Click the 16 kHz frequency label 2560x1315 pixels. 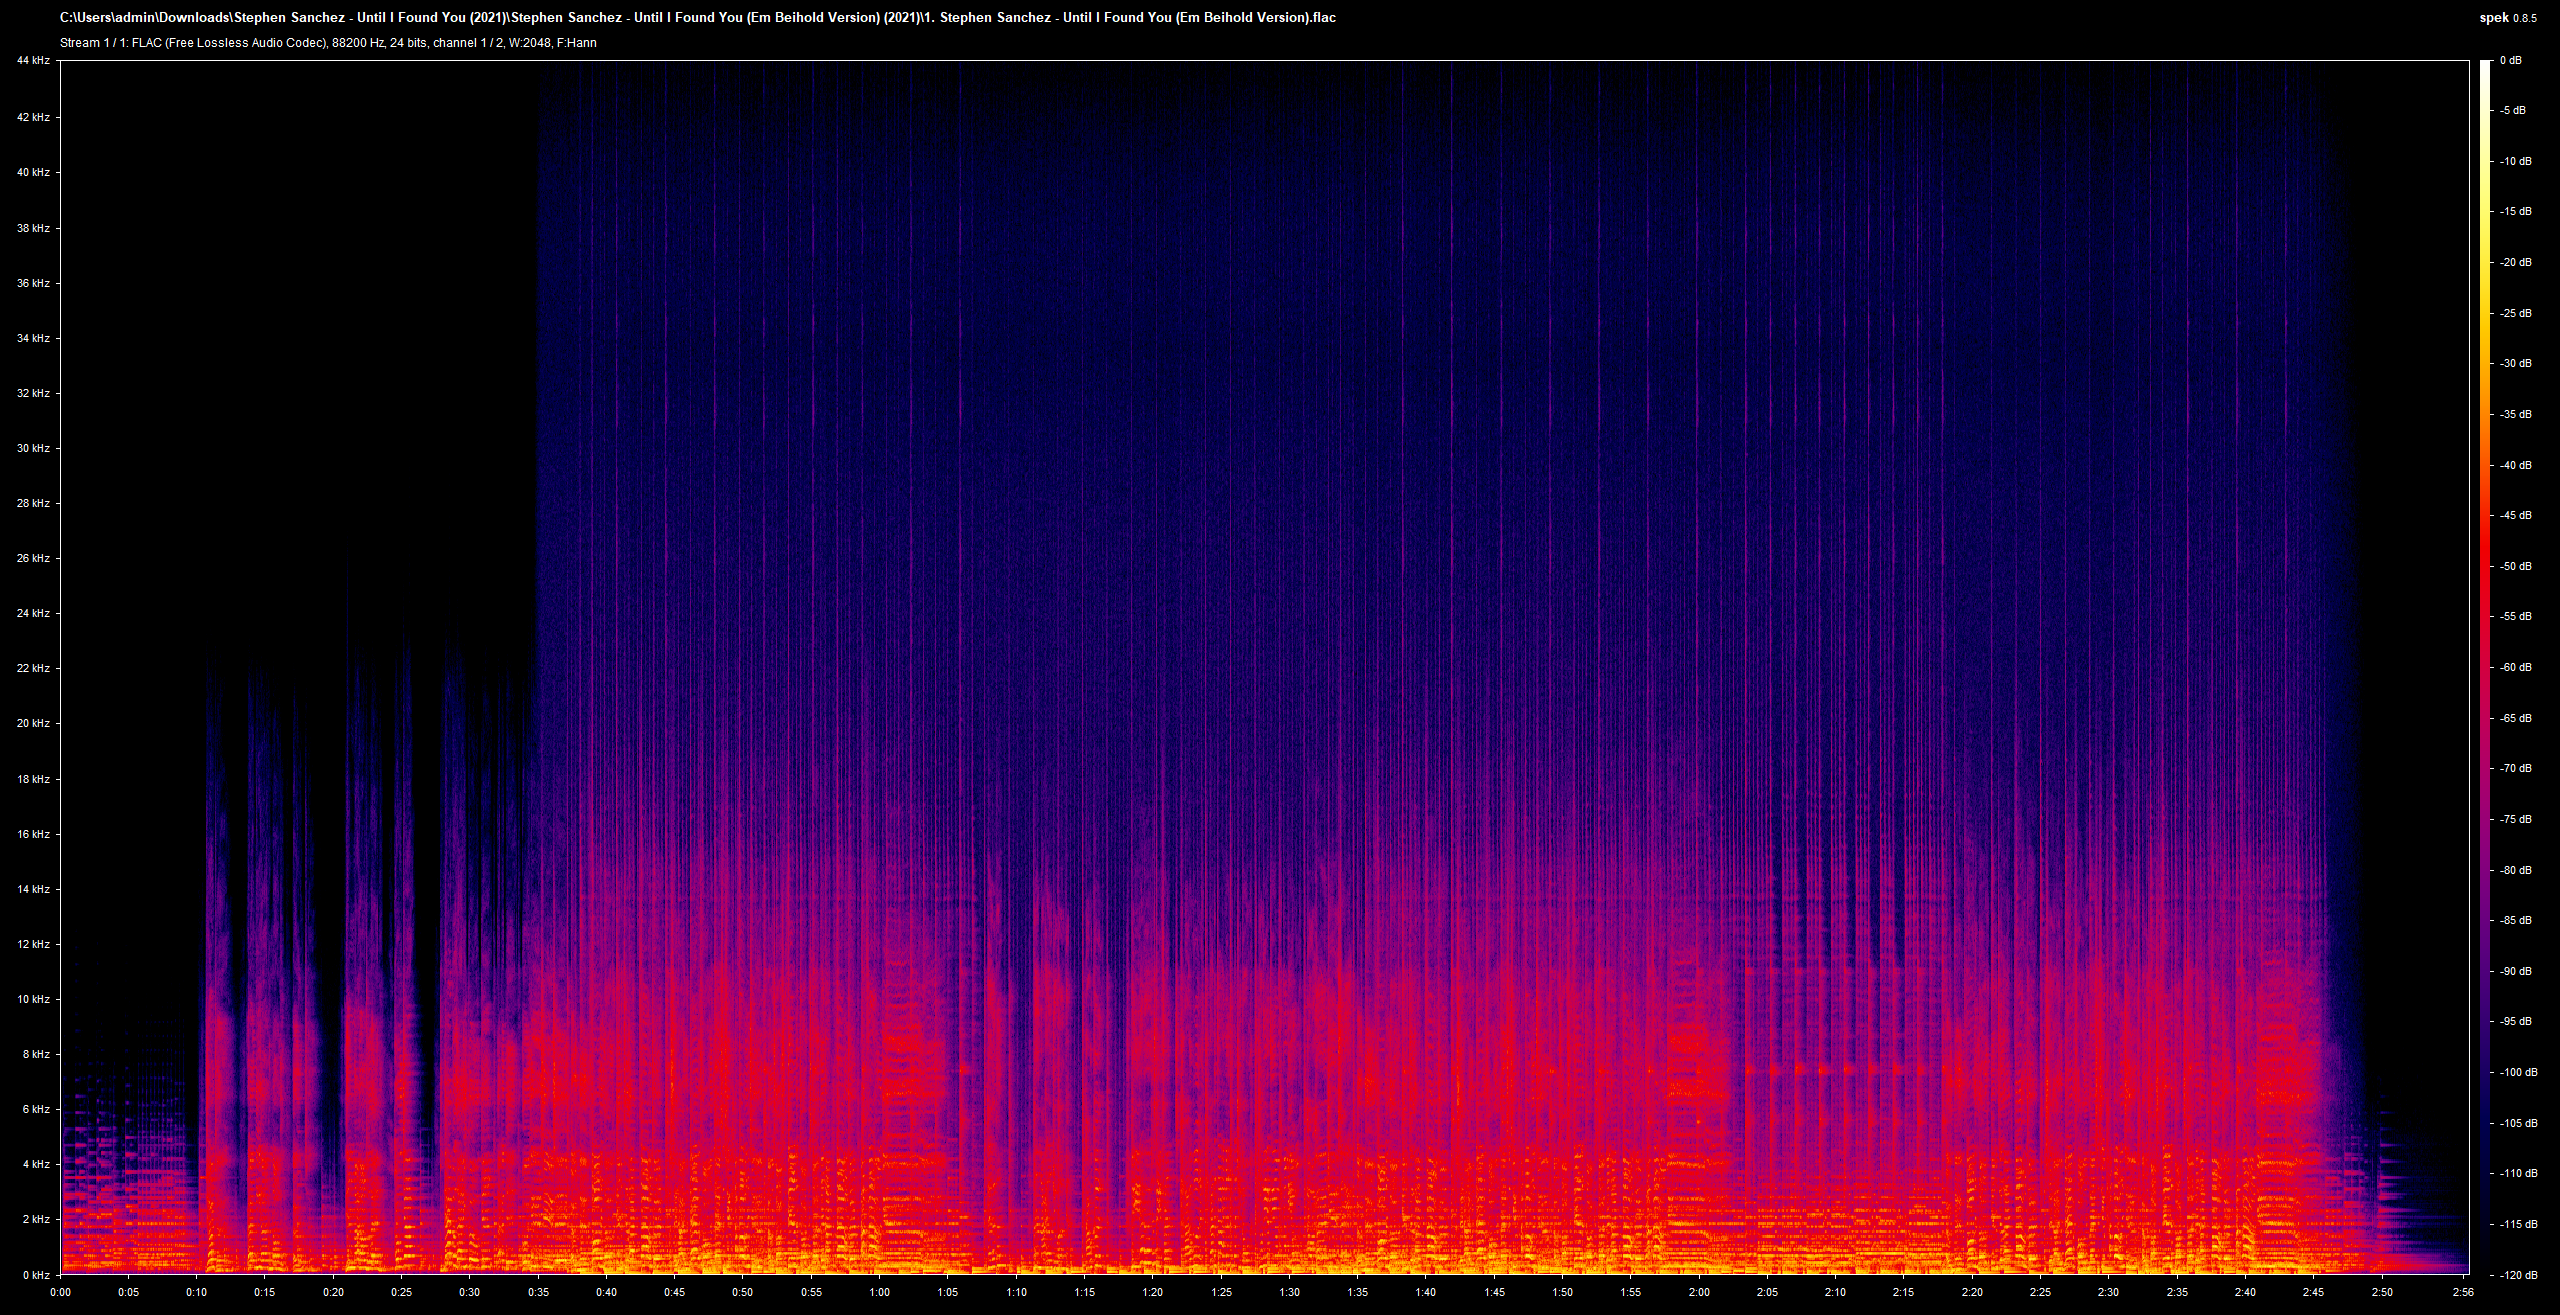tap(33, 834)
